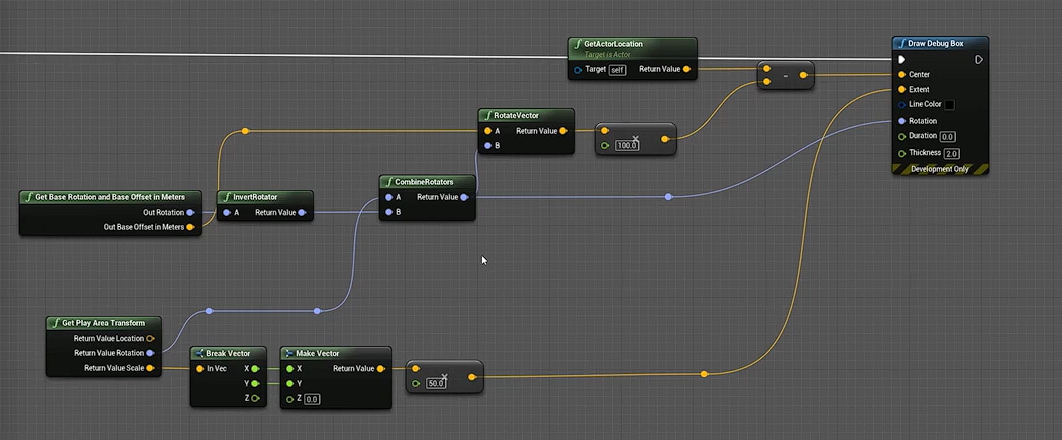The image size is (1062, 440).
Task: Edit the Make Vector Z value 0.0
Action: (312, 399)
